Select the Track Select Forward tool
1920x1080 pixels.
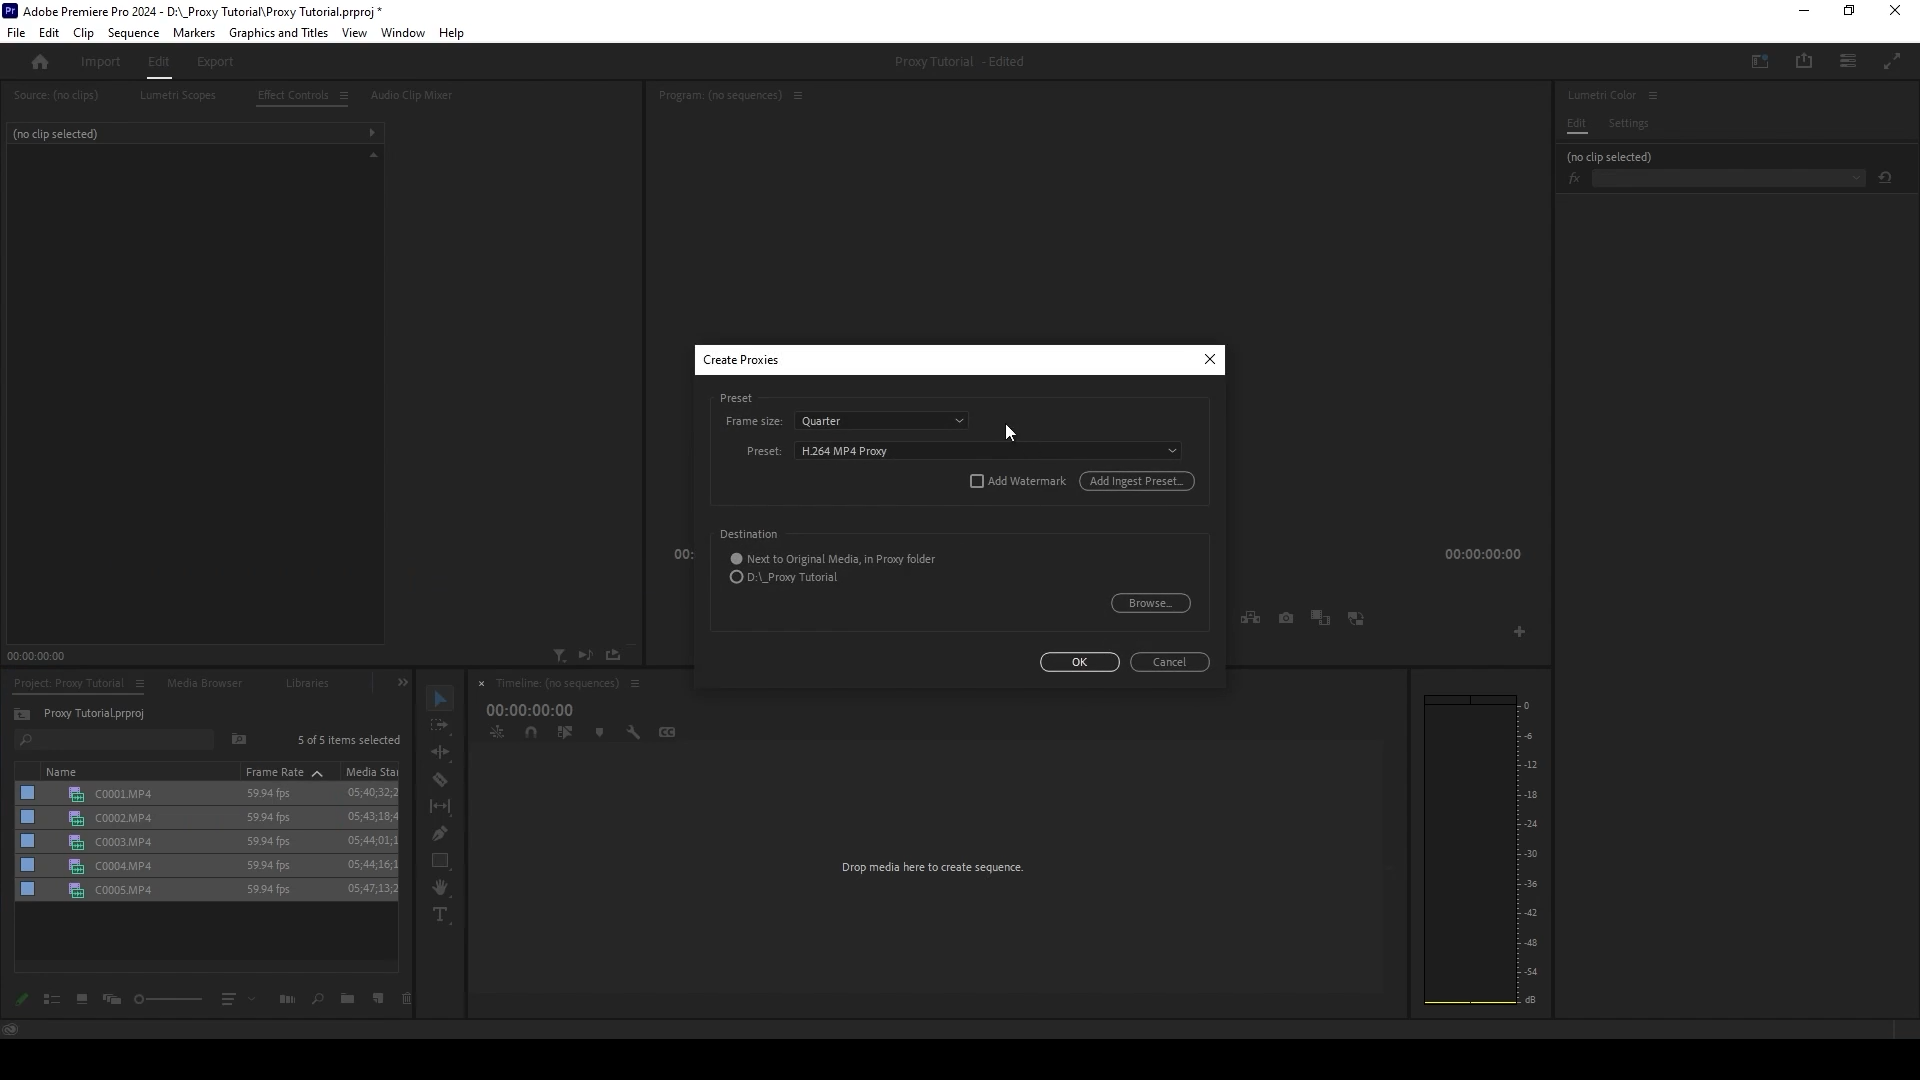pos(440,725)
